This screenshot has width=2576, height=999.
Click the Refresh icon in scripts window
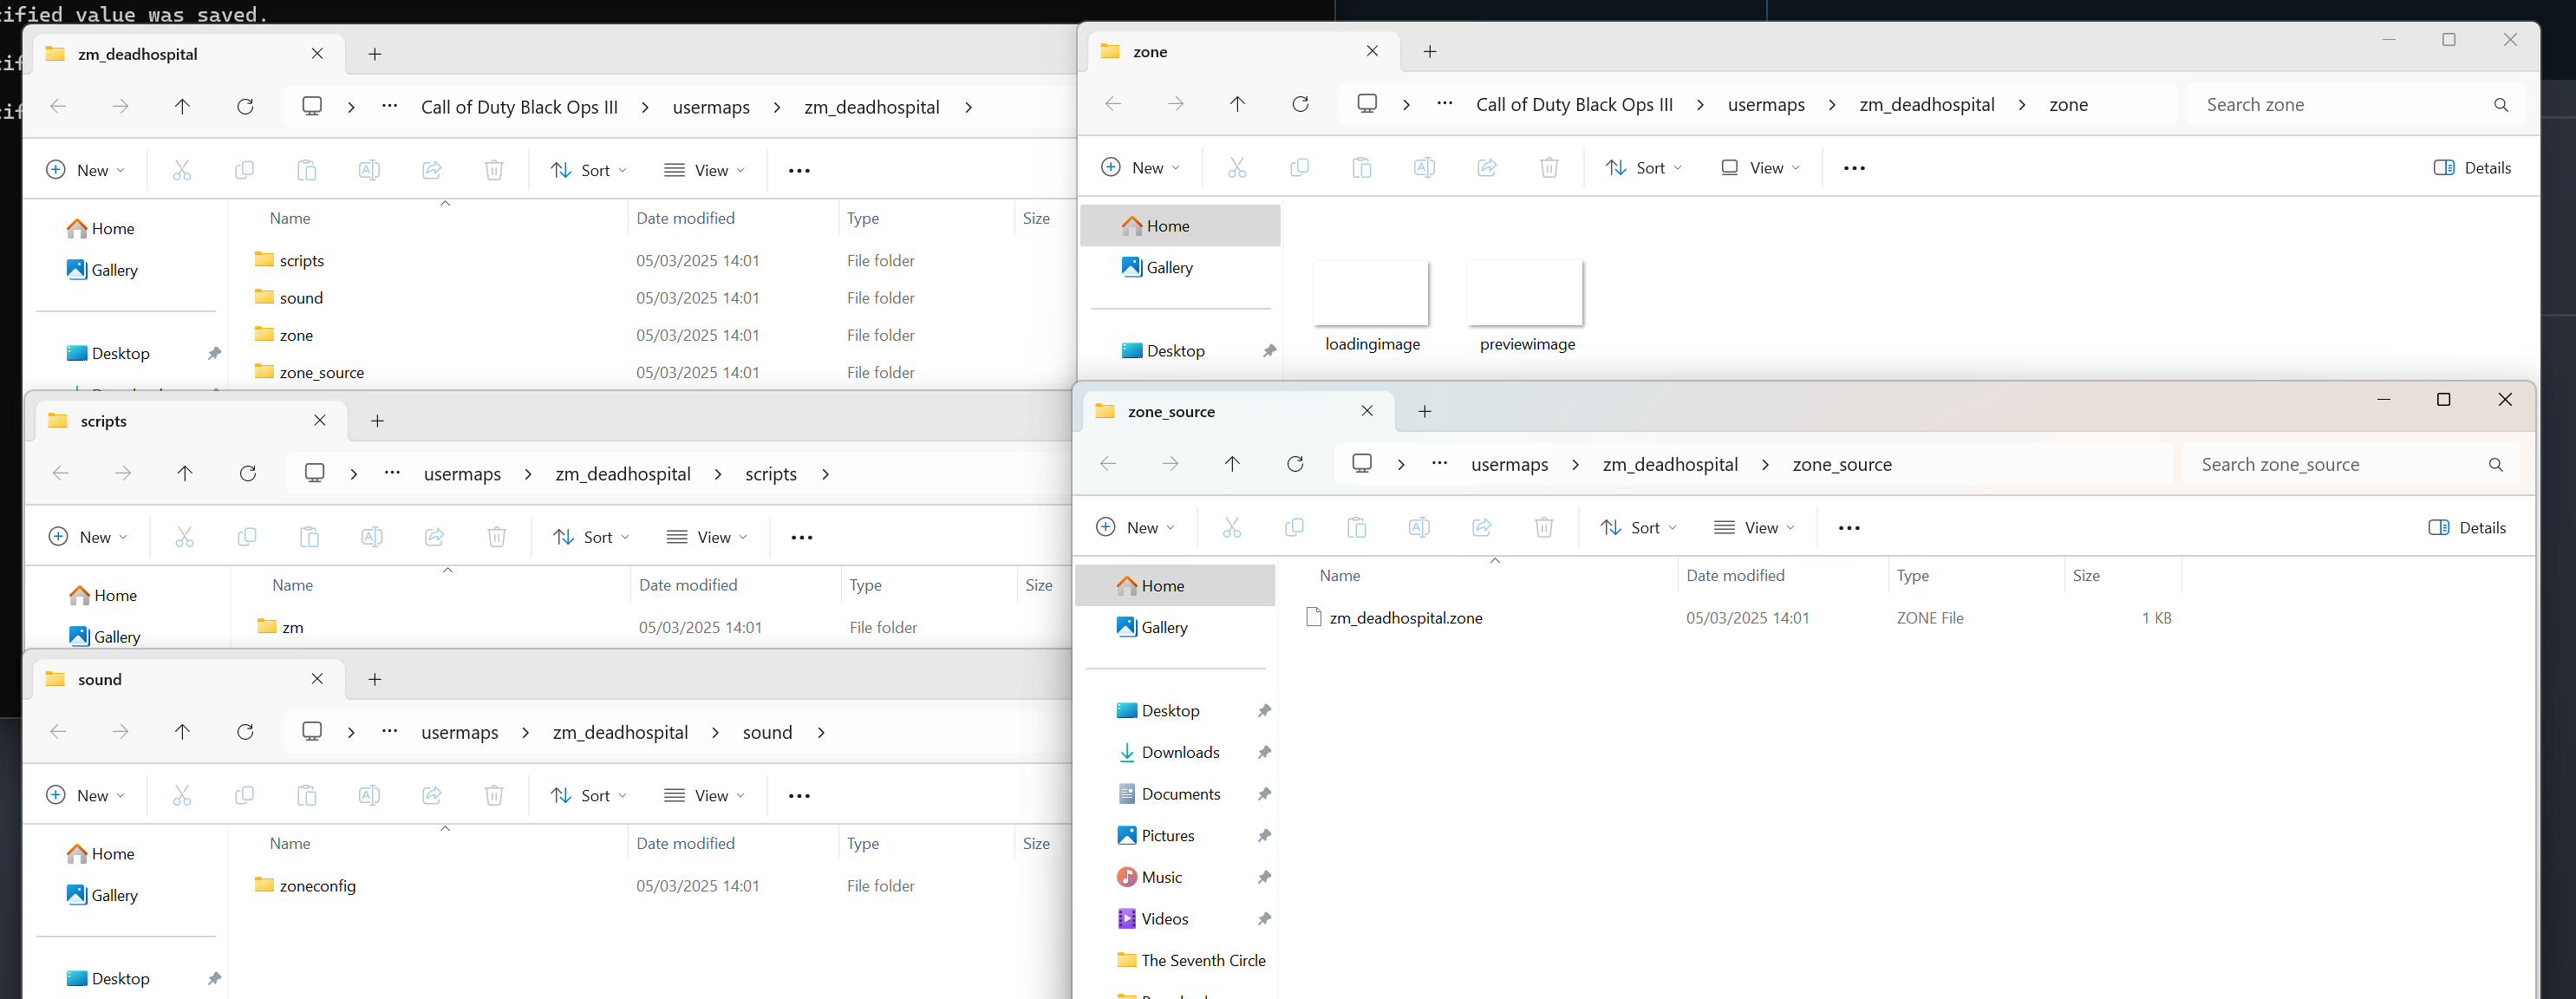[x=248, y=473]
